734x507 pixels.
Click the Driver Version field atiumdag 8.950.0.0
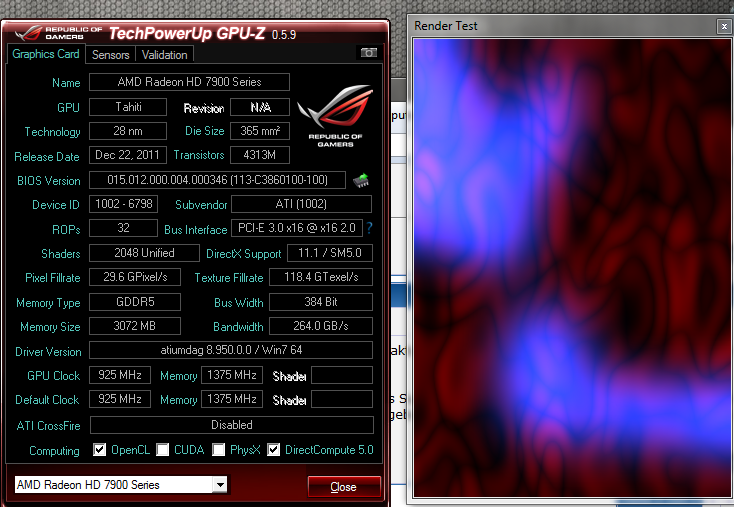231,350
